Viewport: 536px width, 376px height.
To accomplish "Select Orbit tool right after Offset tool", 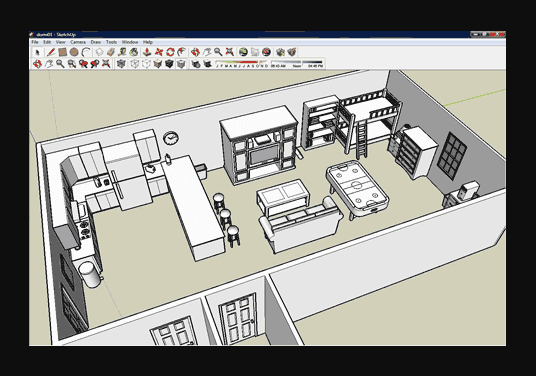I will [195, 52].
